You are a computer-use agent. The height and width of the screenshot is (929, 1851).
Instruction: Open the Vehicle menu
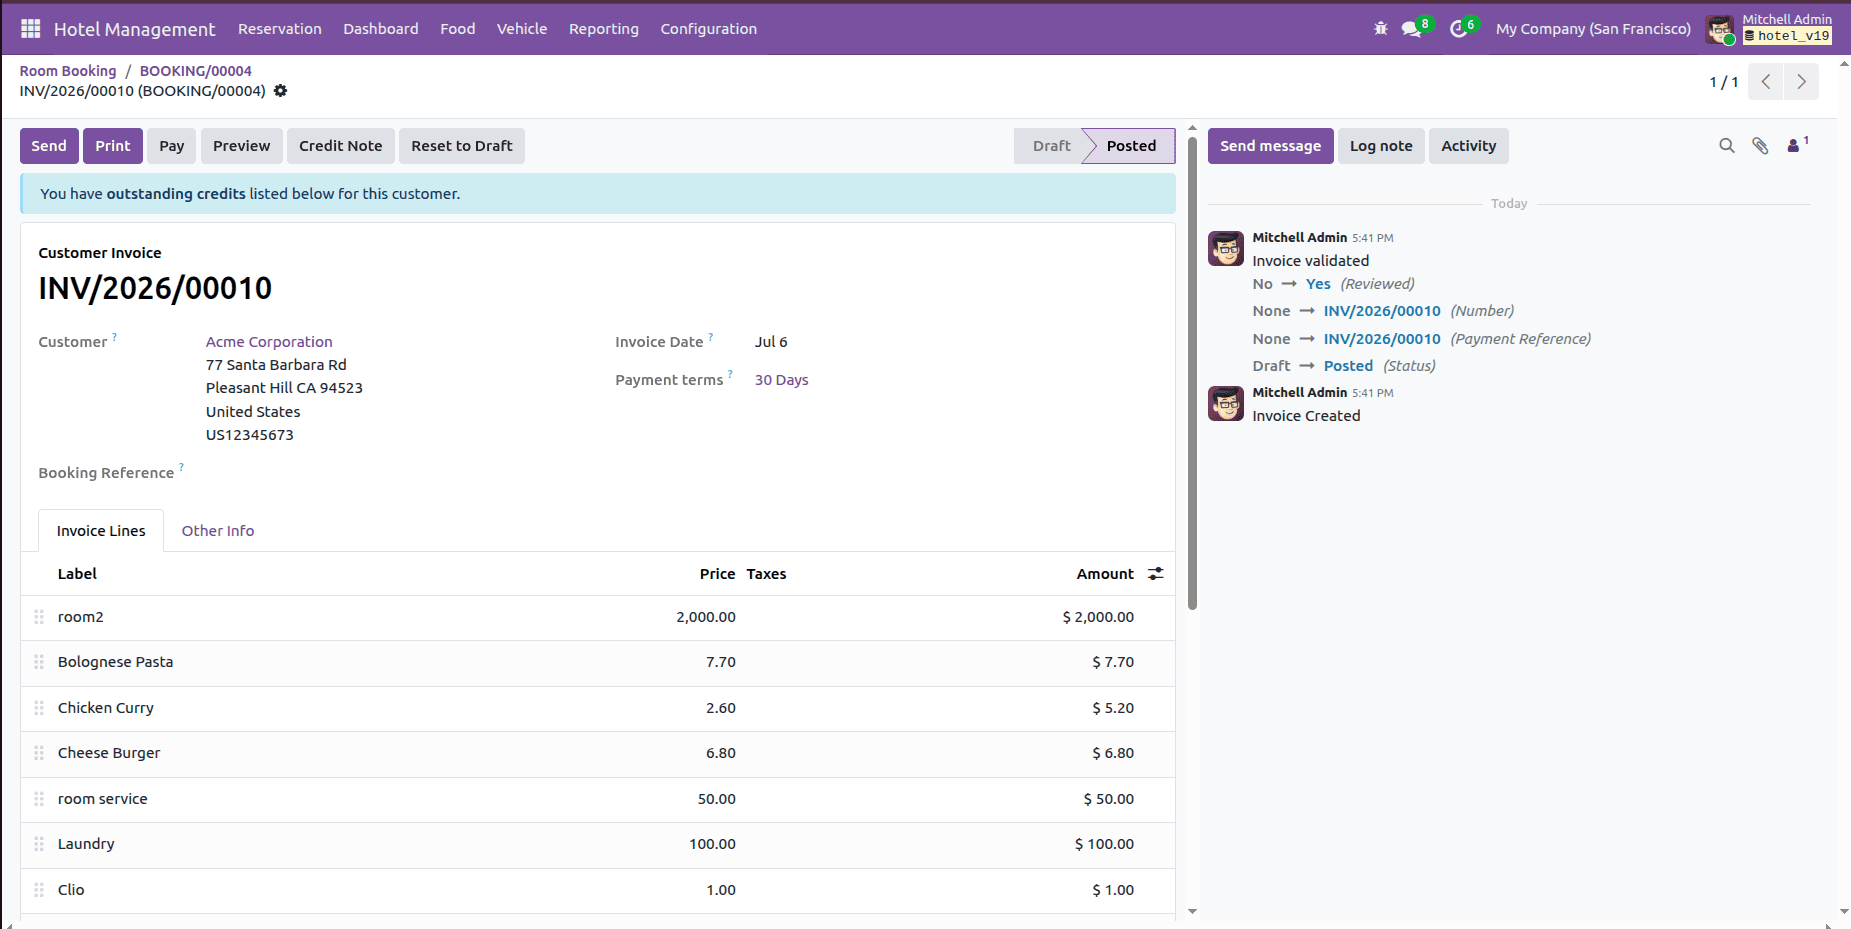tap(522, 29)
